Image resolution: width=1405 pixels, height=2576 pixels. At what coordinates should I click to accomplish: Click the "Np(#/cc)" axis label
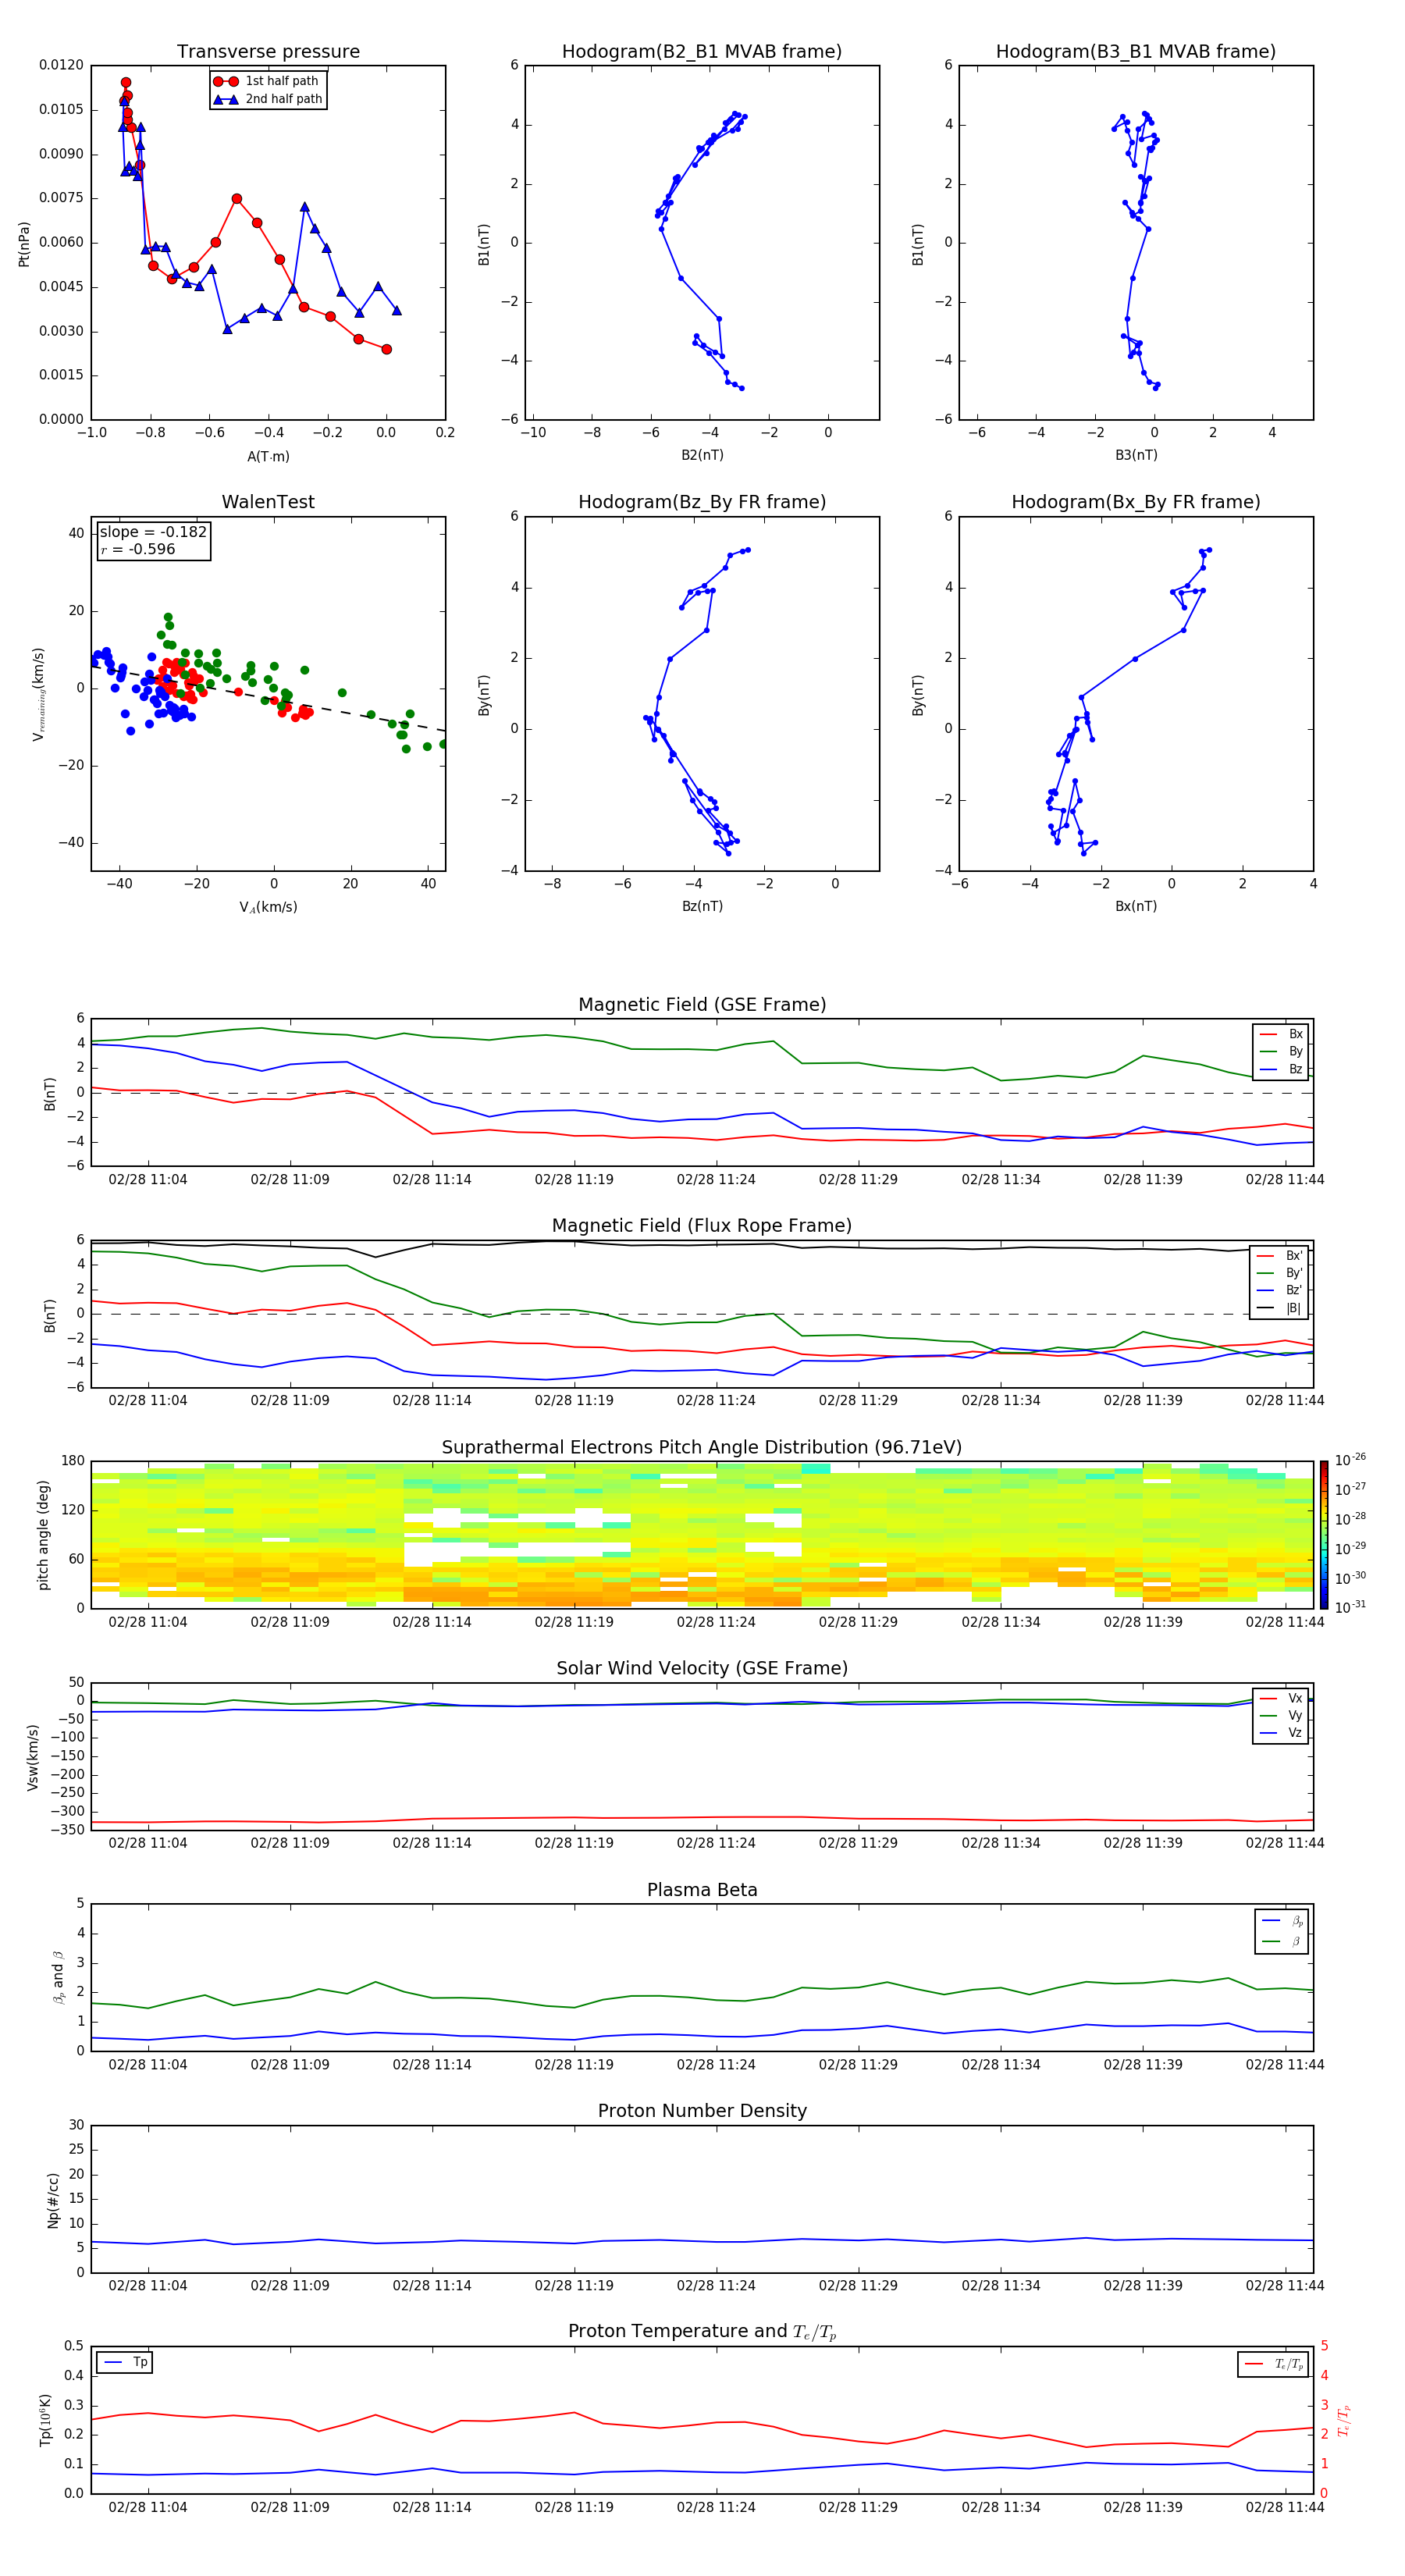(53, 2199)
